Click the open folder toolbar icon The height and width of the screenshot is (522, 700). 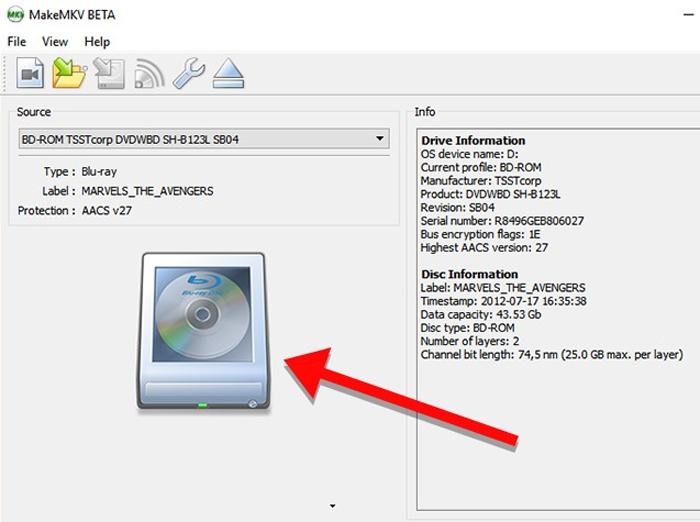pyautogui.click(x=69, y=73)
